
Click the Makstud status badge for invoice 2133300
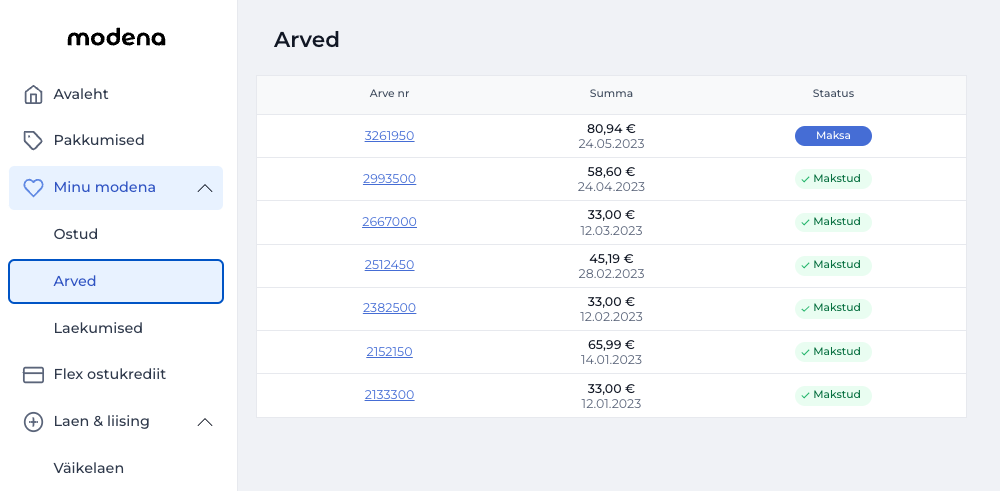[x=833, y=395]
